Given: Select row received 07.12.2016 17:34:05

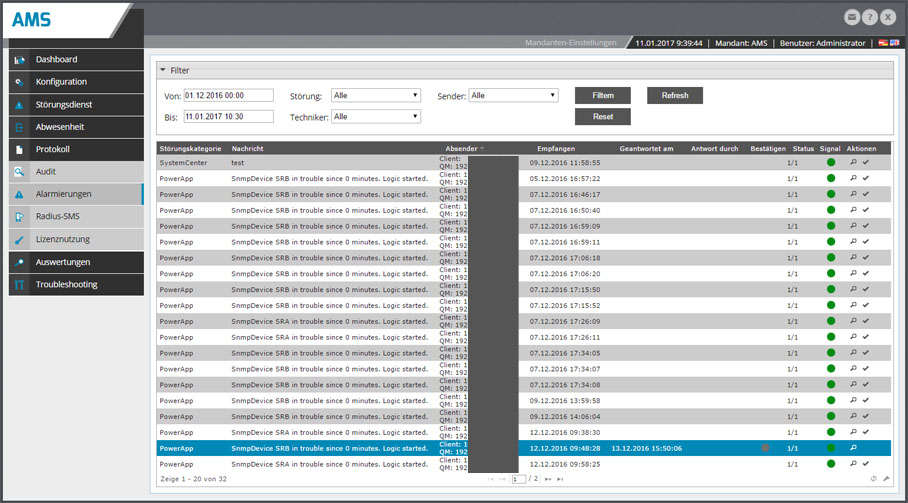Looking at the screenshot, I should point(523,353).
